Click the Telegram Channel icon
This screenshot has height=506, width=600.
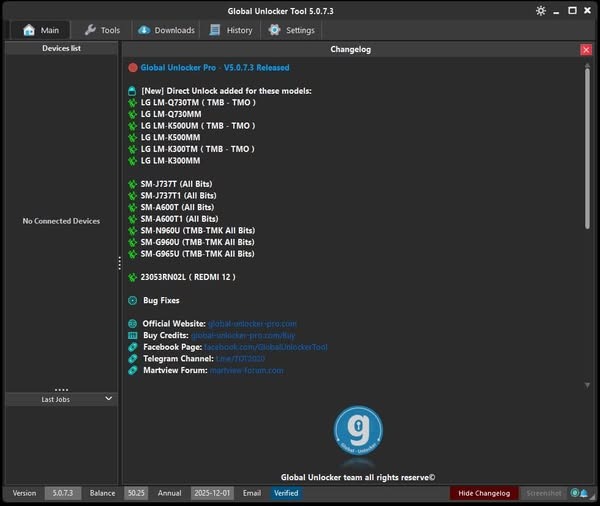[x=133, y=358]
